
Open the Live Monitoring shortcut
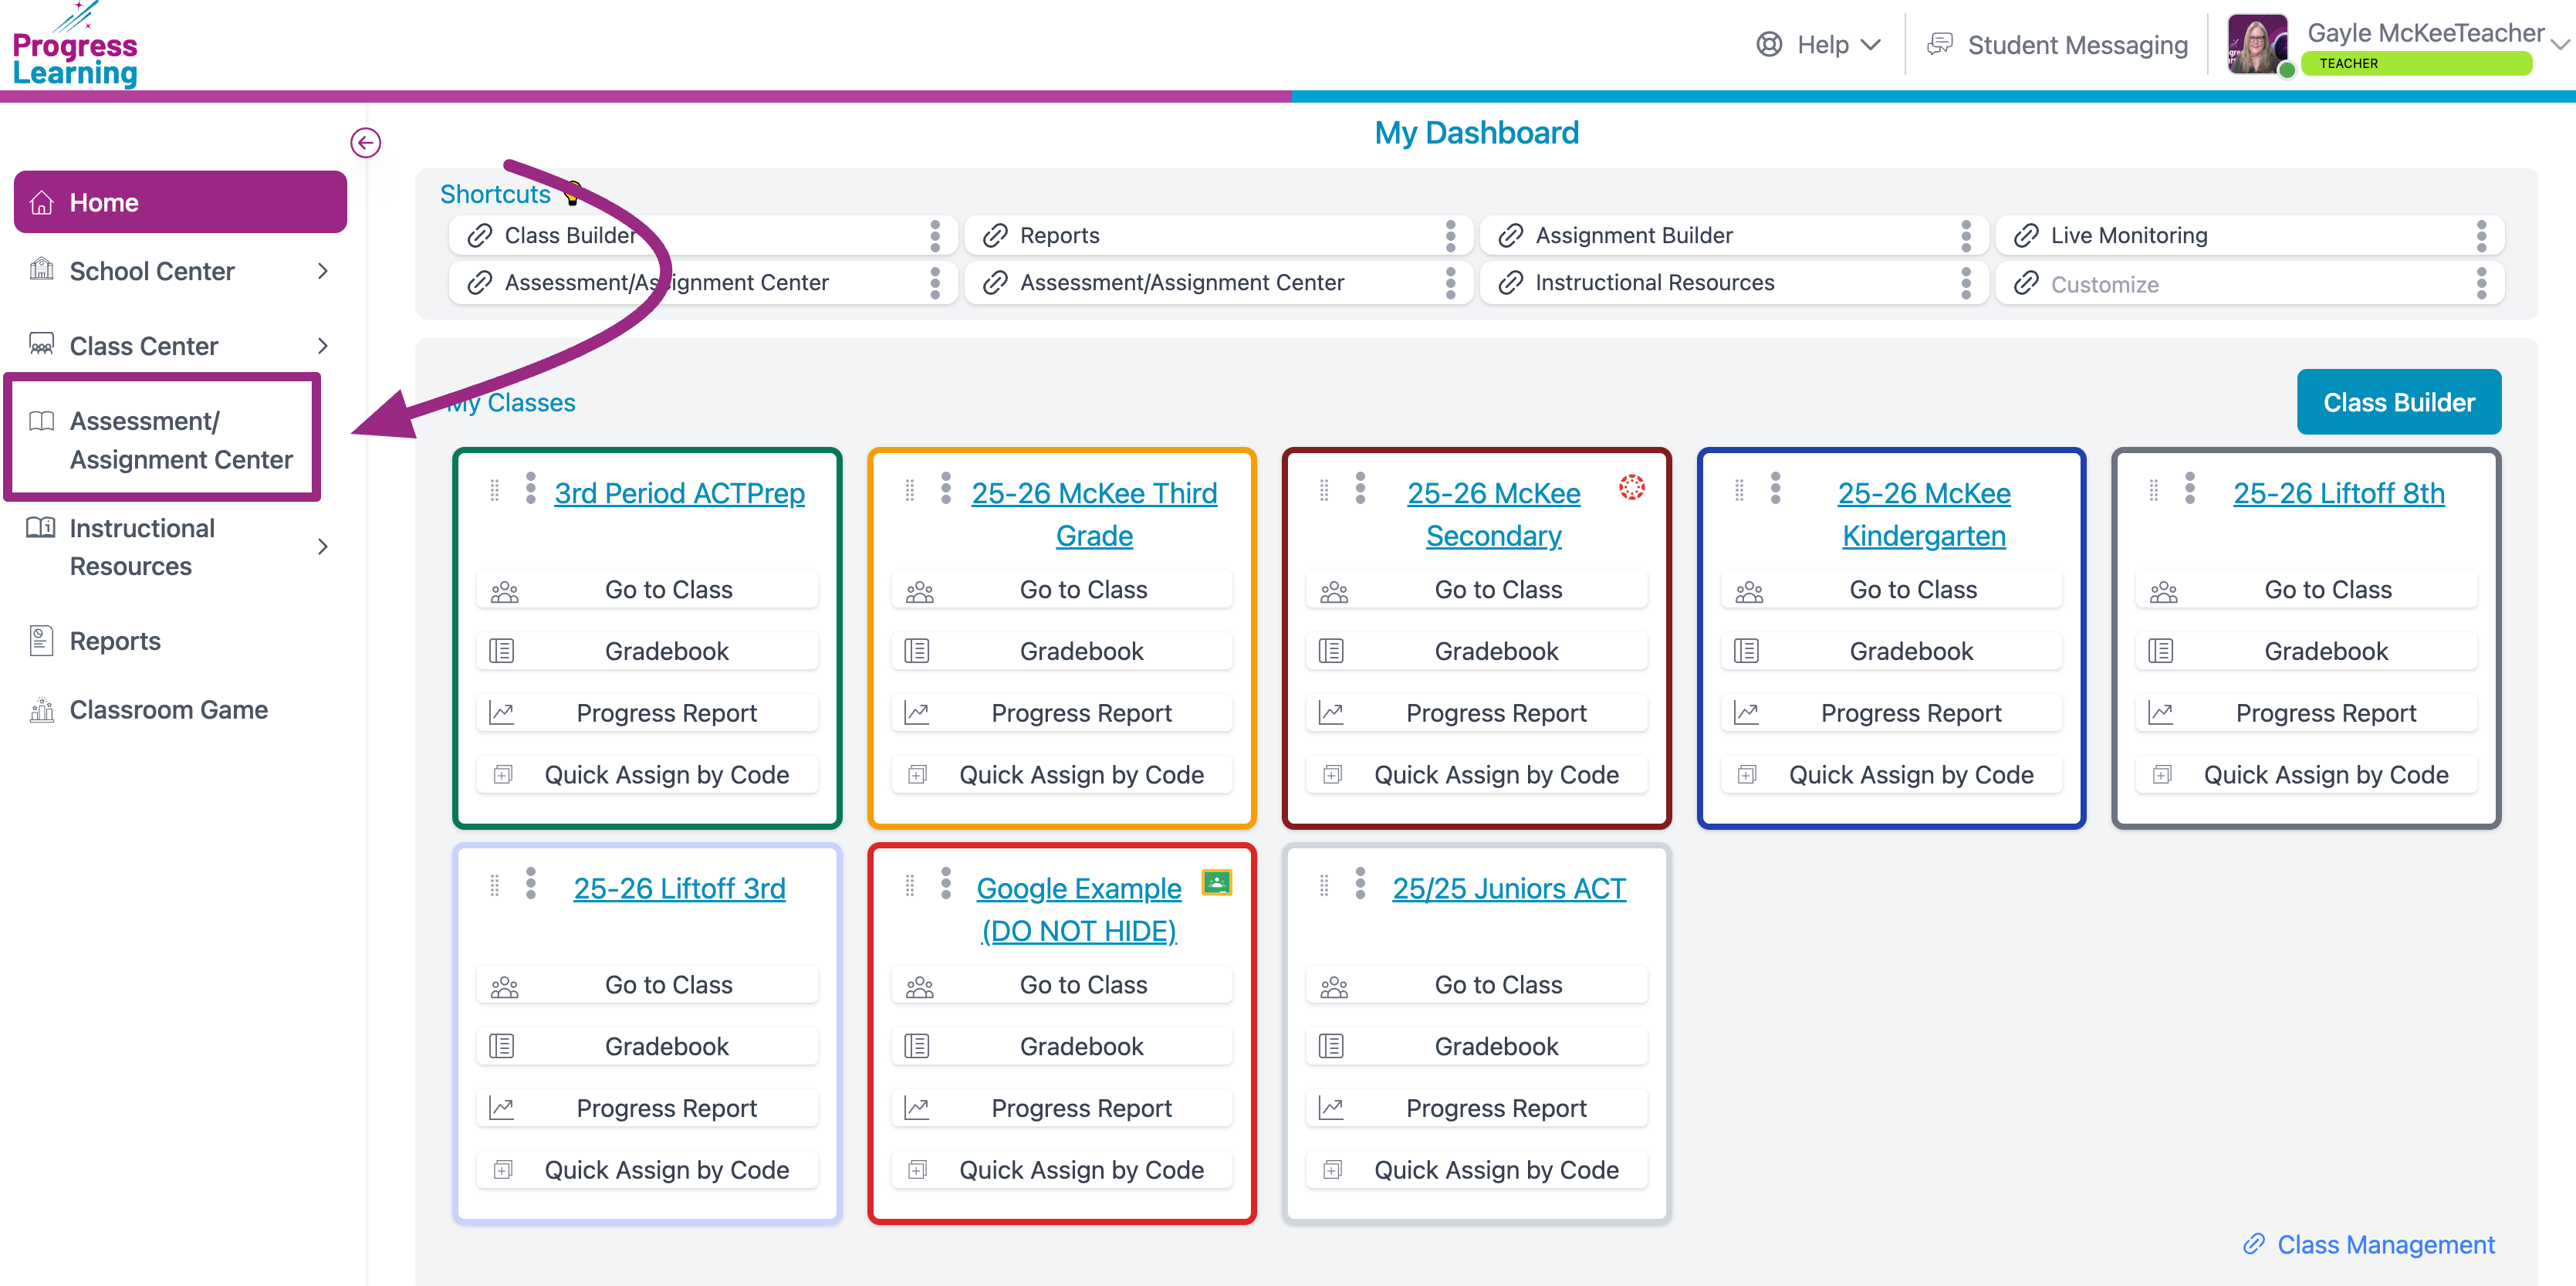(2250, 236)
